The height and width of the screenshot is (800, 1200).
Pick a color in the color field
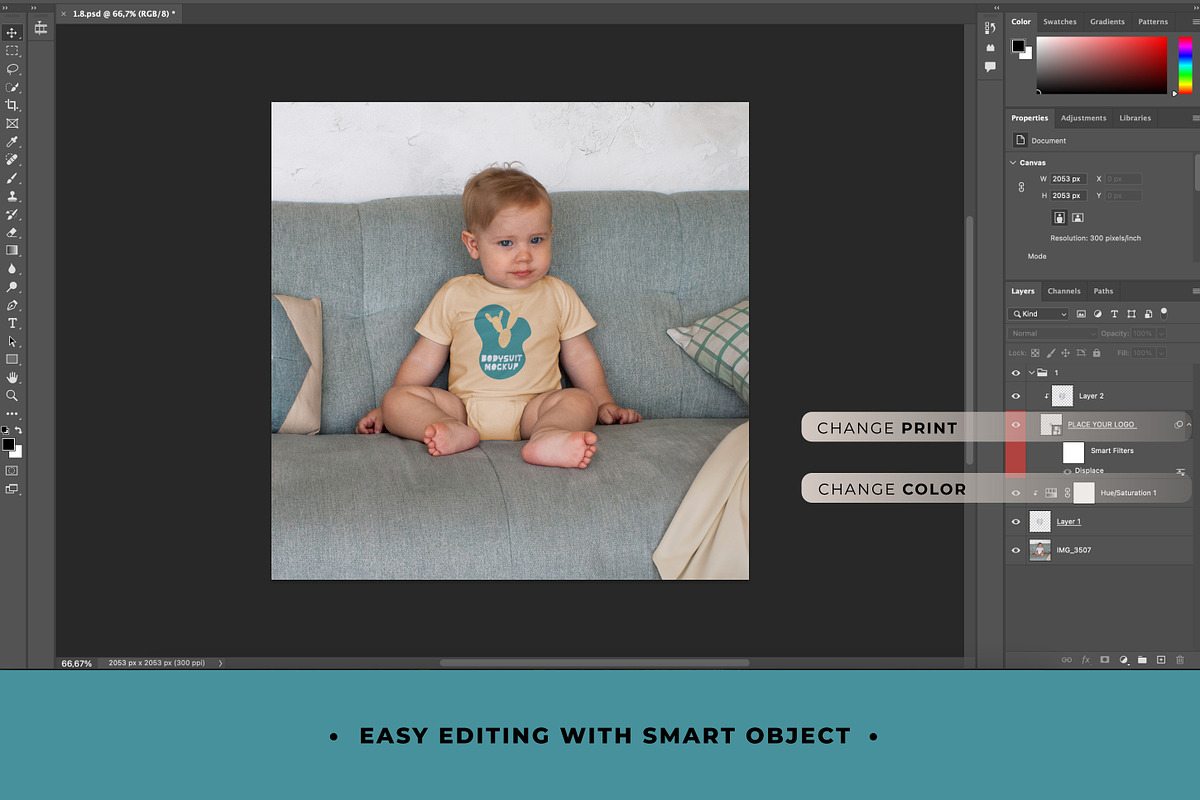point(1102,66)
